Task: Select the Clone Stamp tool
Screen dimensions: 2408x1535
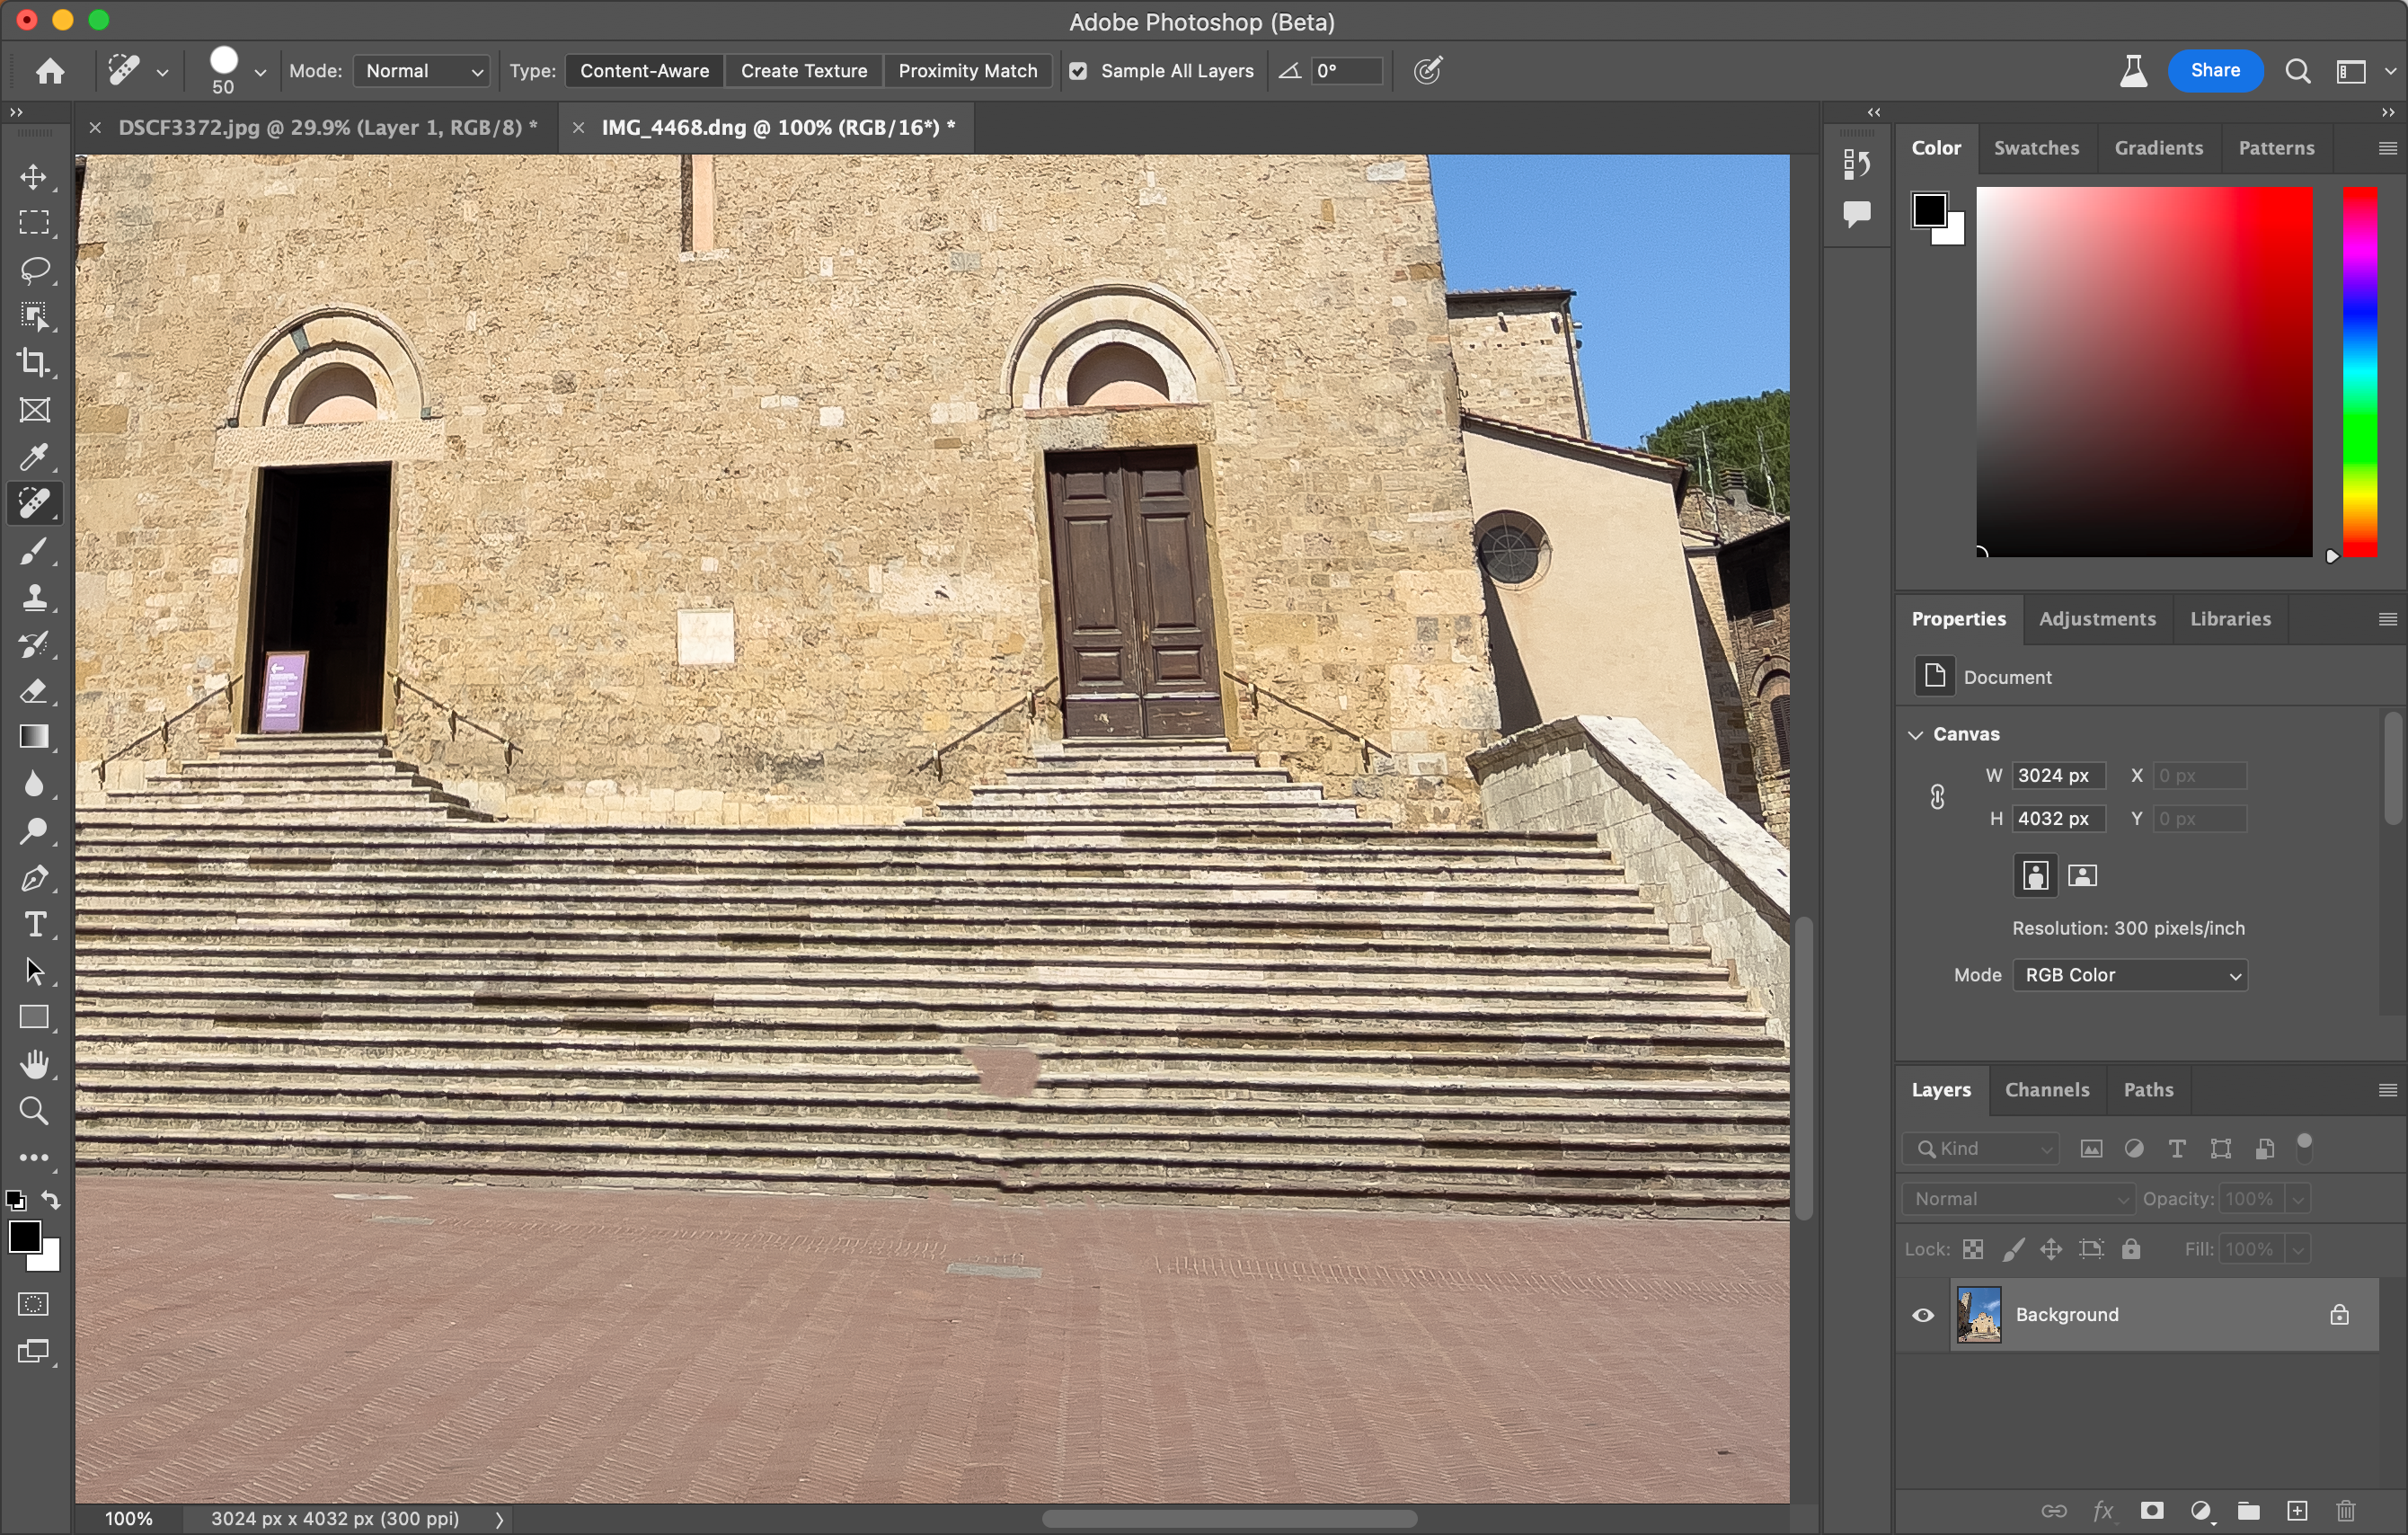Action: click(34, 597)
